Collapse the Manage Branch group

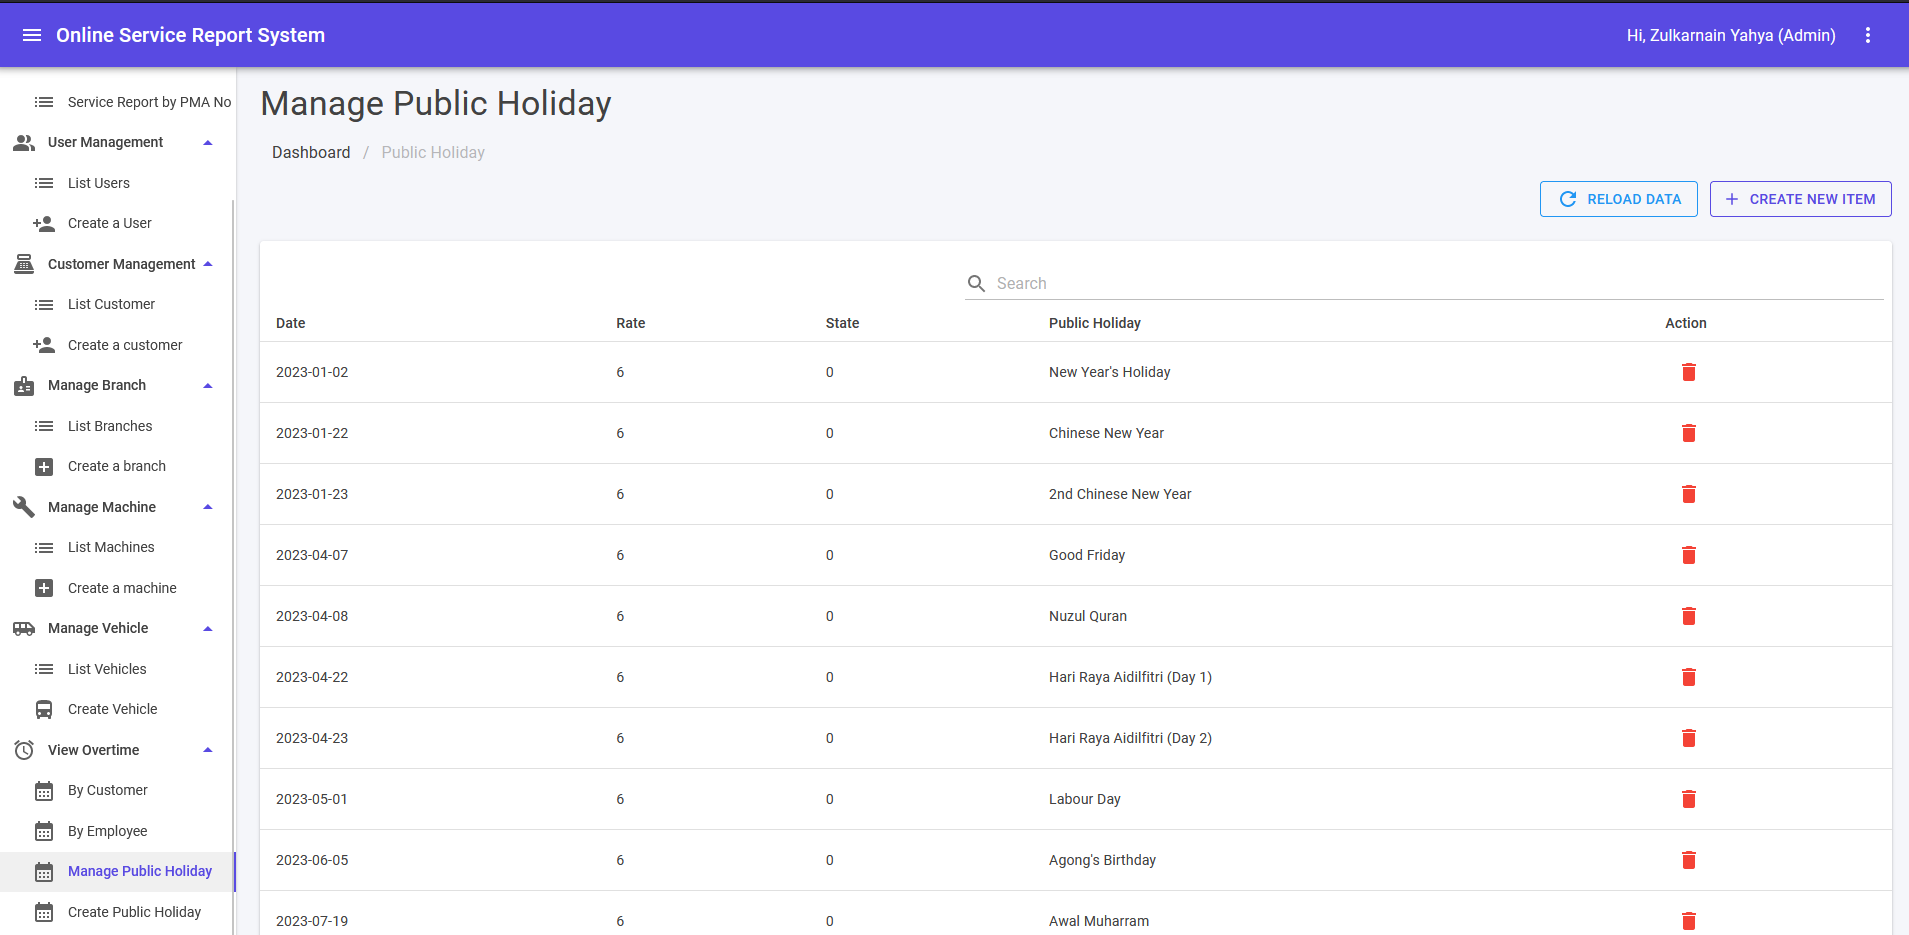(208, 386)
